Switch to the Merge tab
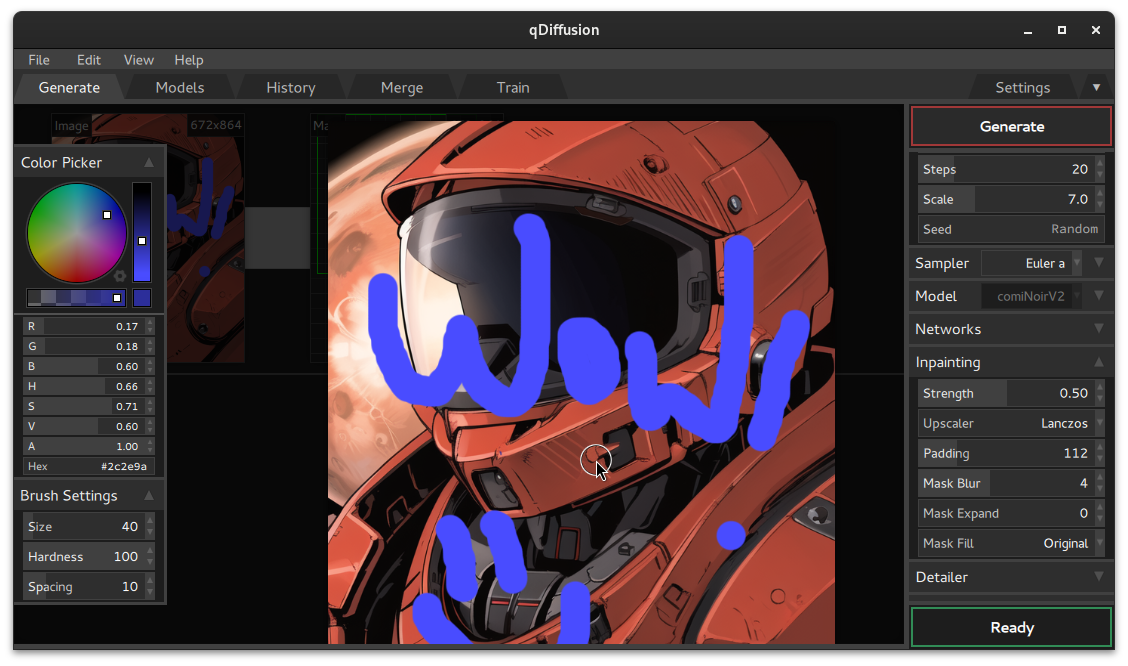 (x=401, y=88)
